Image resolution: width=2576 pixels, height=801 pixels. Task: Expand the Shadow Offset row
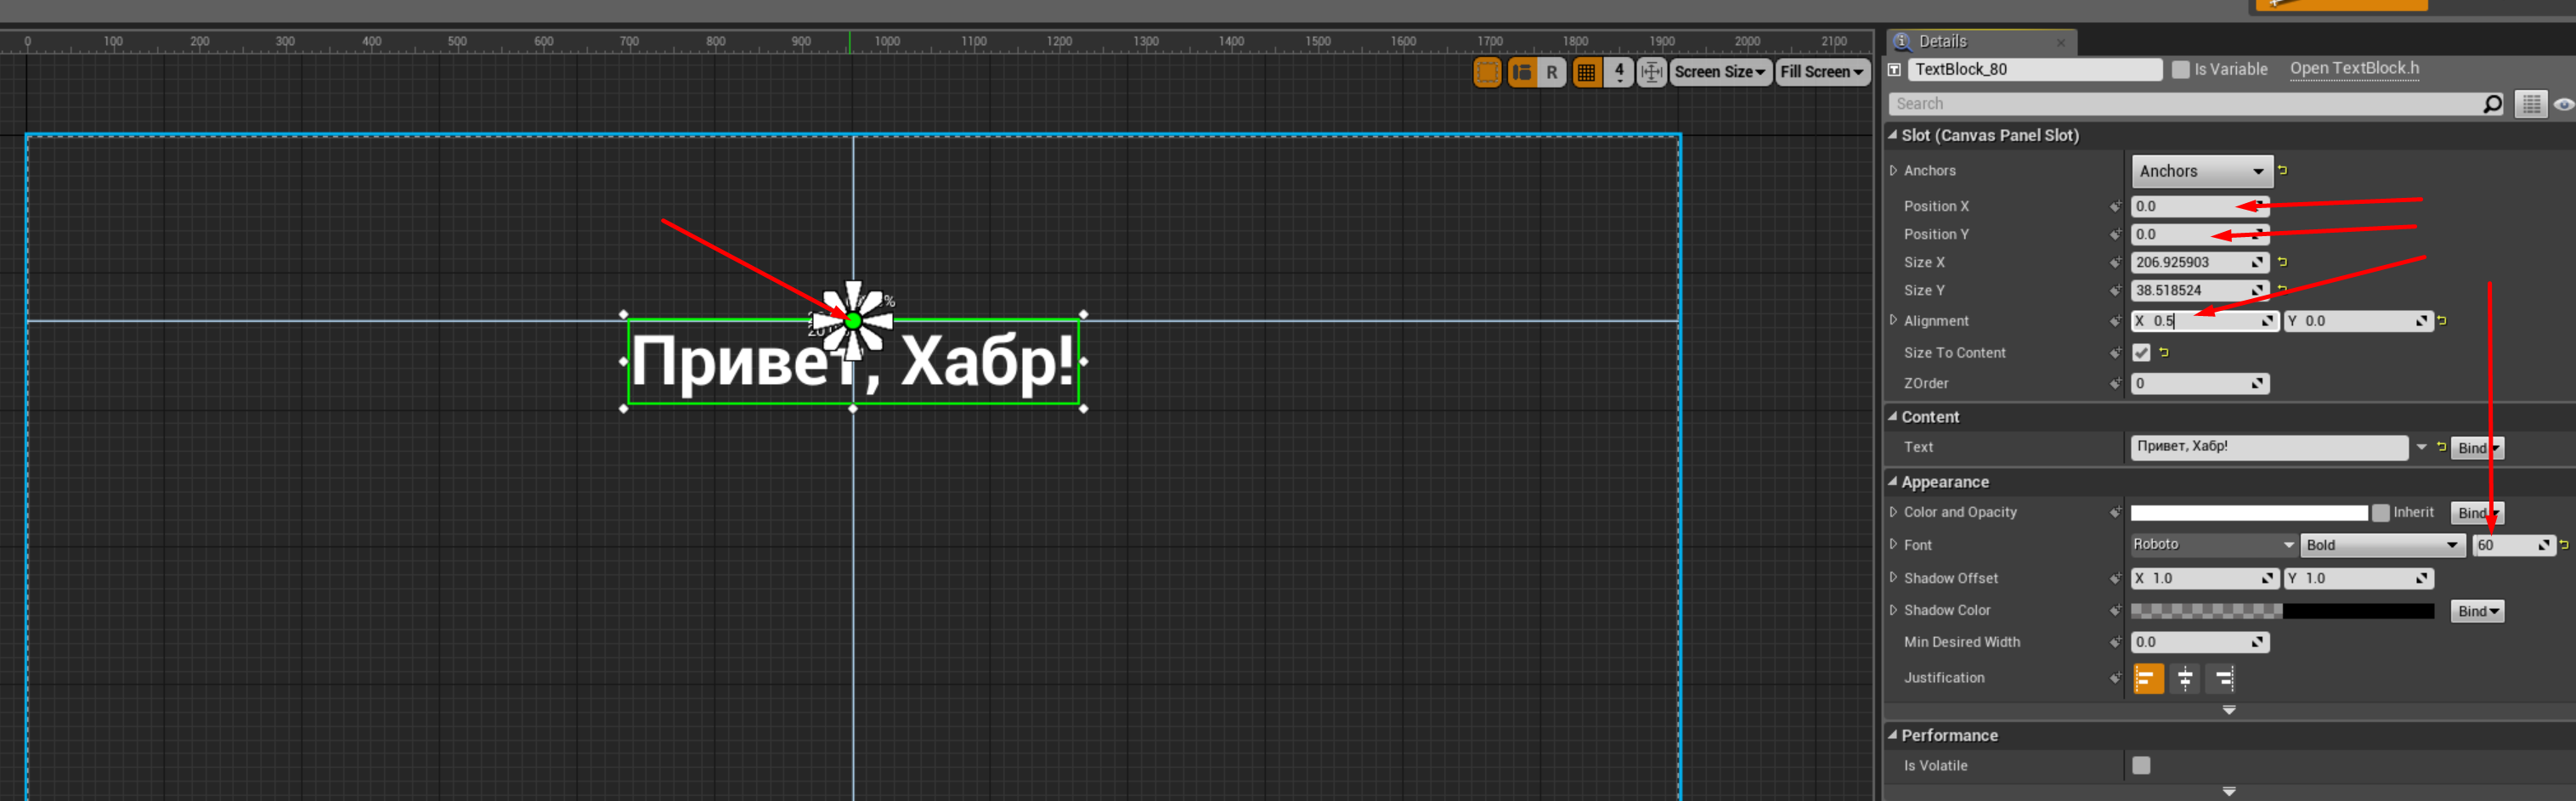coord(1893,578)
